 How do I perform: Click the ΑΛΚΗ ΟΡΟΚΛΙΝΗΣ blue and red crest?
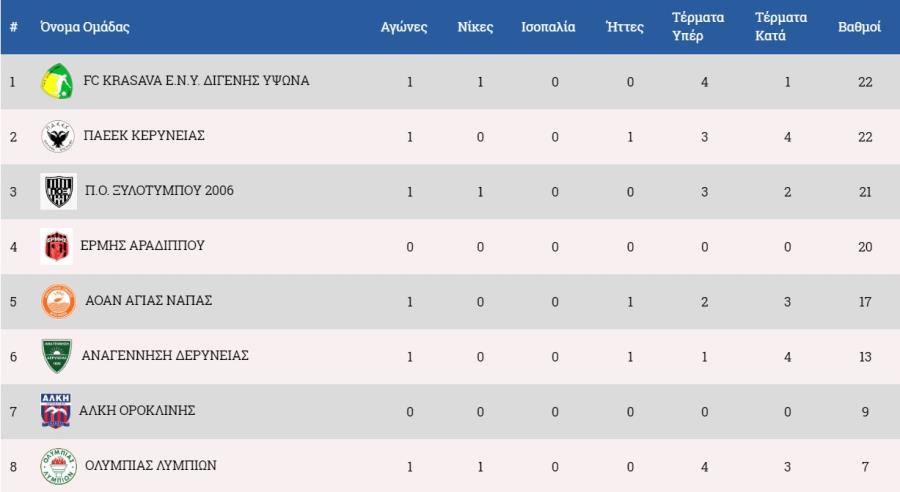[x=56, y=411]
